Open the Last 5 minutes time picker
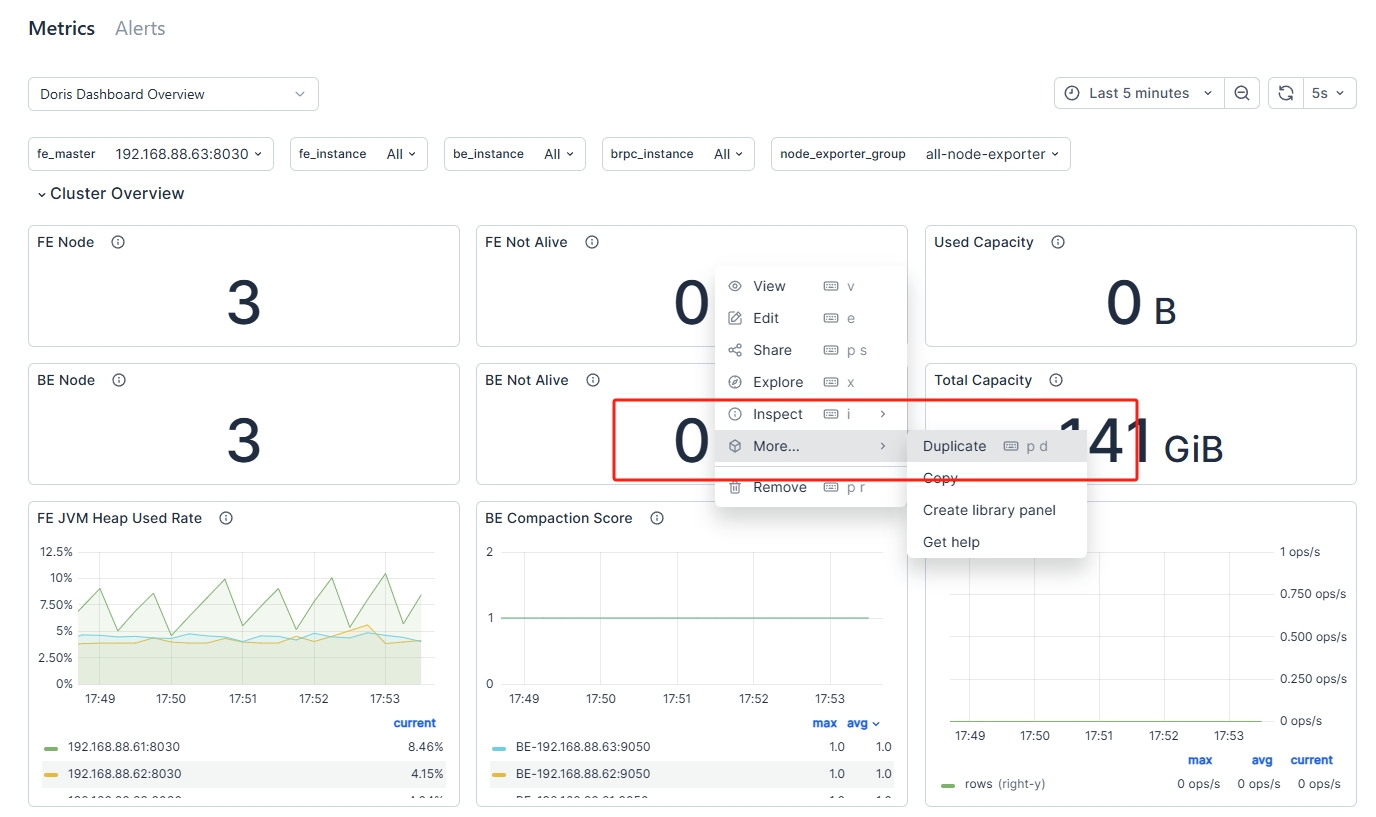Screen dimensions: 1376x817 [x=1139, y=93]
